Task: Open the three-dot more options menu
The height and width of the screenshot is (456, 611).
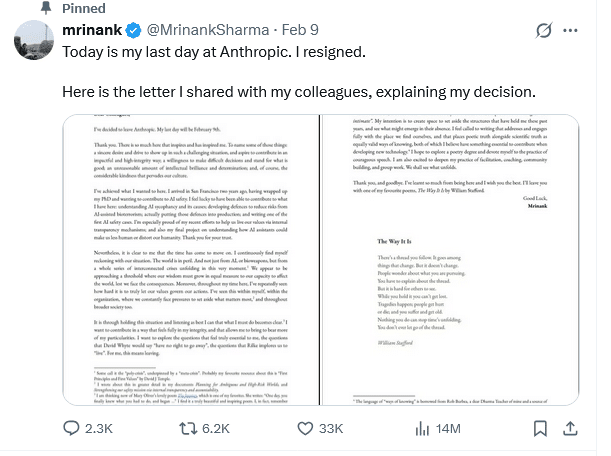Action: 578,31
